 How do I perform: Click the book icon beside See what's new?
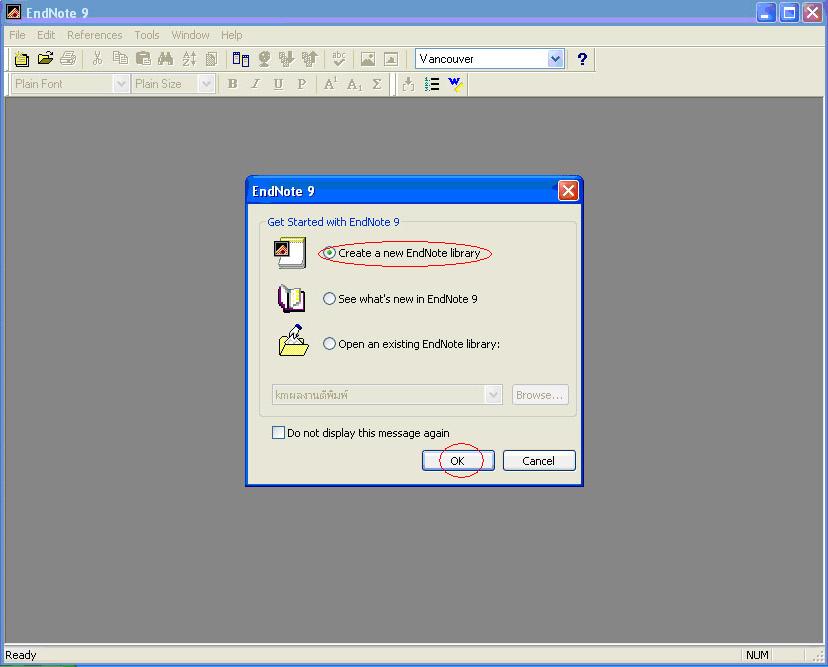click(x=291, y=298)
